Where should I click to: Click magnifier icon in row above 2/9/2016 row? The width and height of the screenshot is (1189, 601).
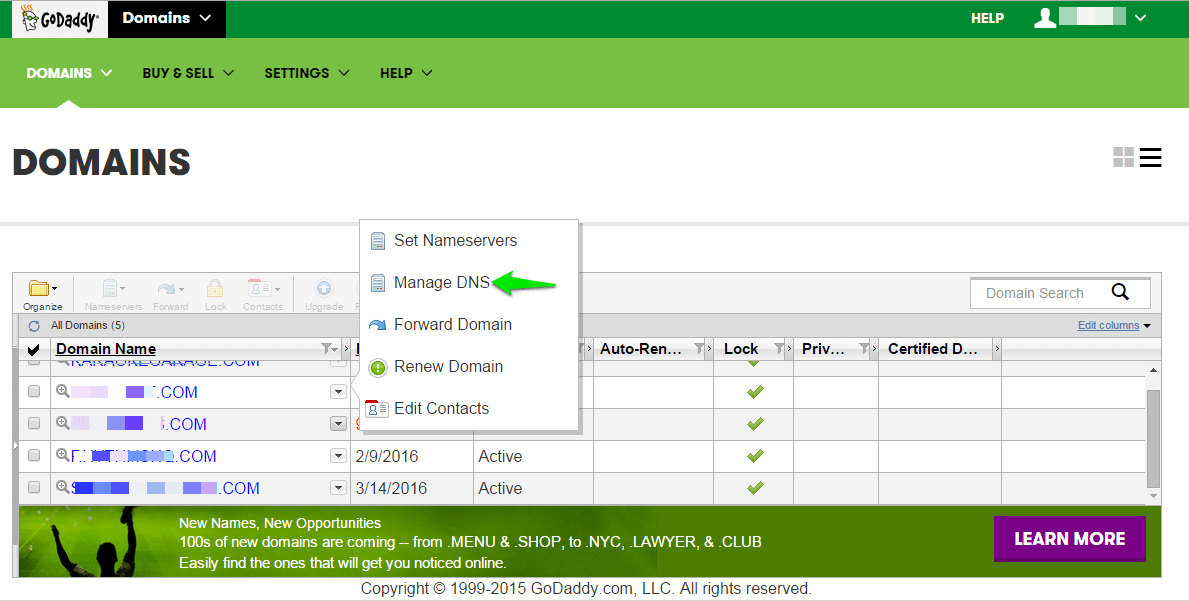point(63,423)
